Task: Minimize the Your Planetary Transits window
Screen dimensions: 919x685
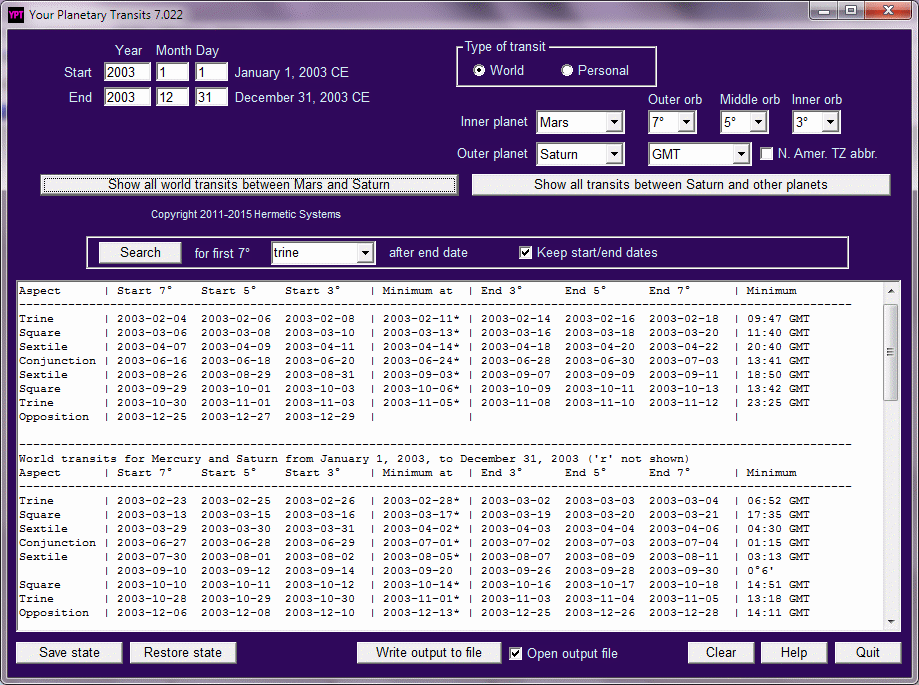Action: pyautogui.click(x=824, y=11)
